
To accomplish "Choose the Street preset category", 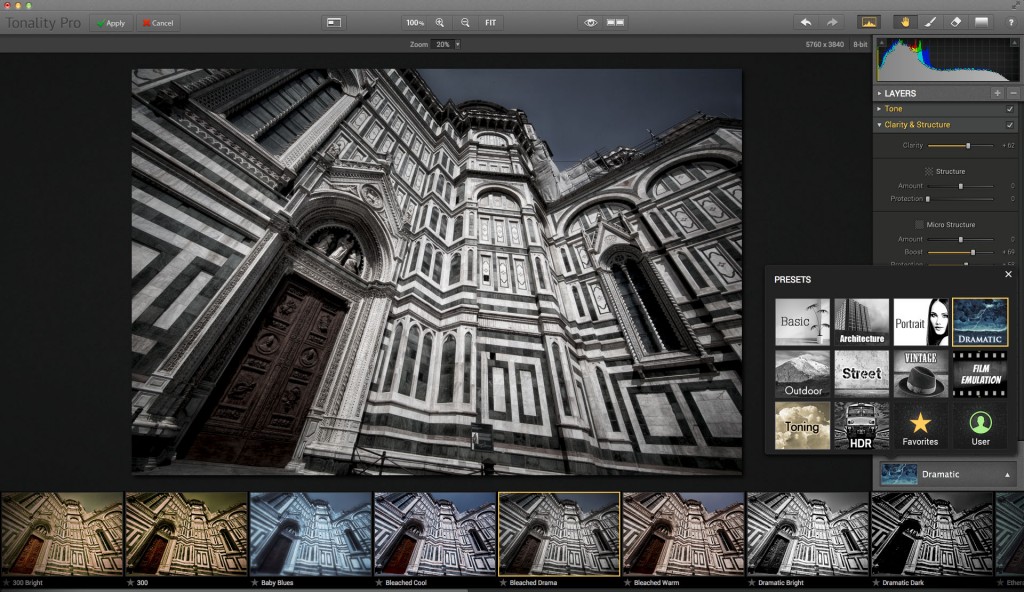I will click(x=861, y=374).
